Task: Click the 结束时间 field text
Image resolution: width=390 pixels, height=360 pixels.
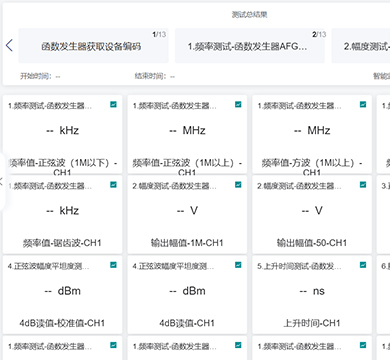Action: pyautogui.click(x=155, y=76)
